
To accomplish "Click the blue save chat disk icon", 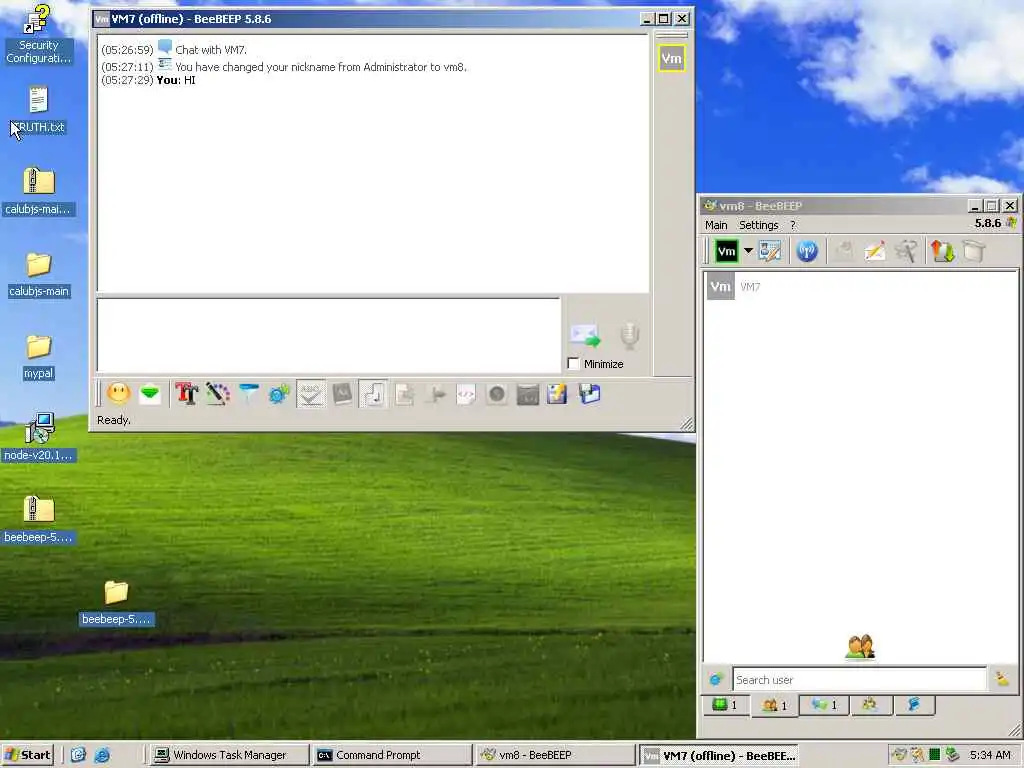I will coord(589,394).
